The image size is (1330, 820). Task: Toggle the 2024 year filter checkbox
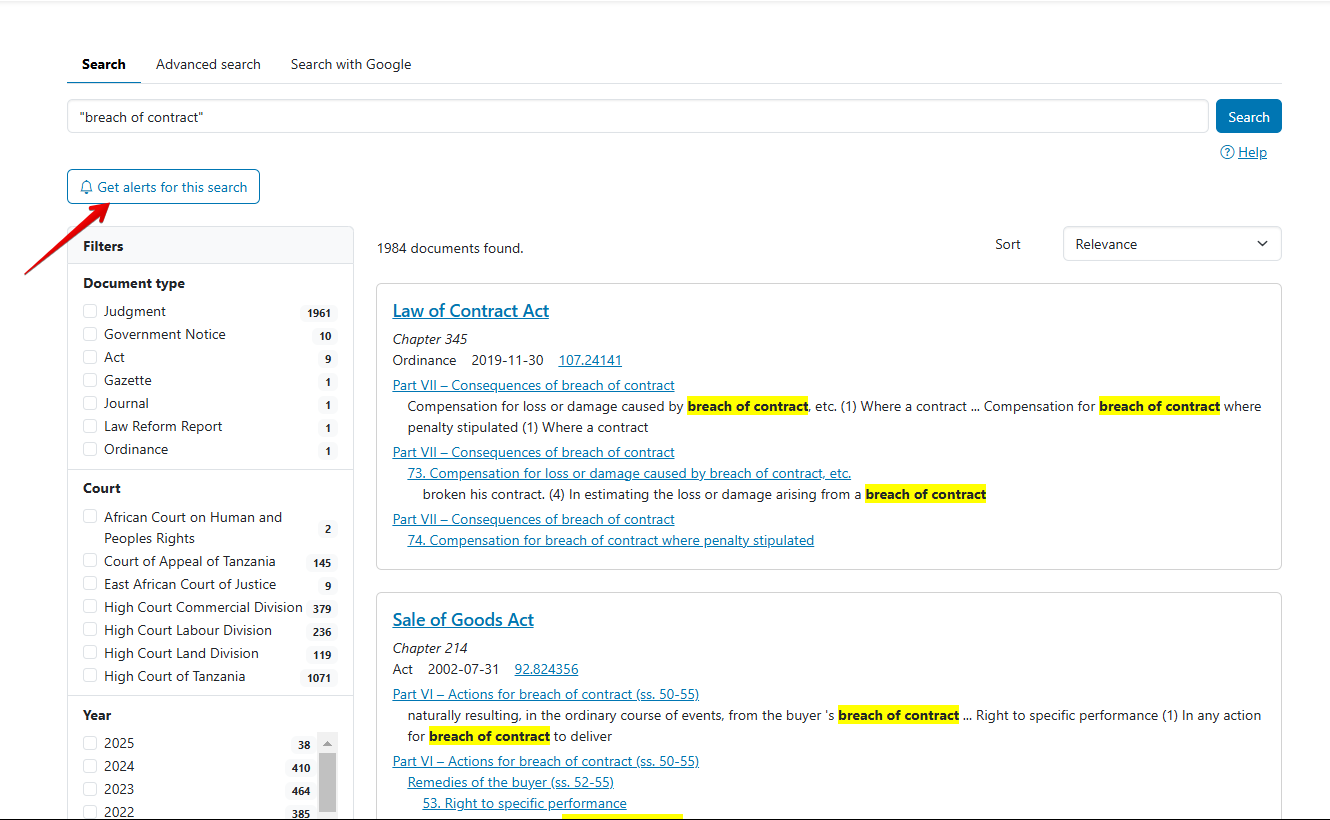(91, 766)
